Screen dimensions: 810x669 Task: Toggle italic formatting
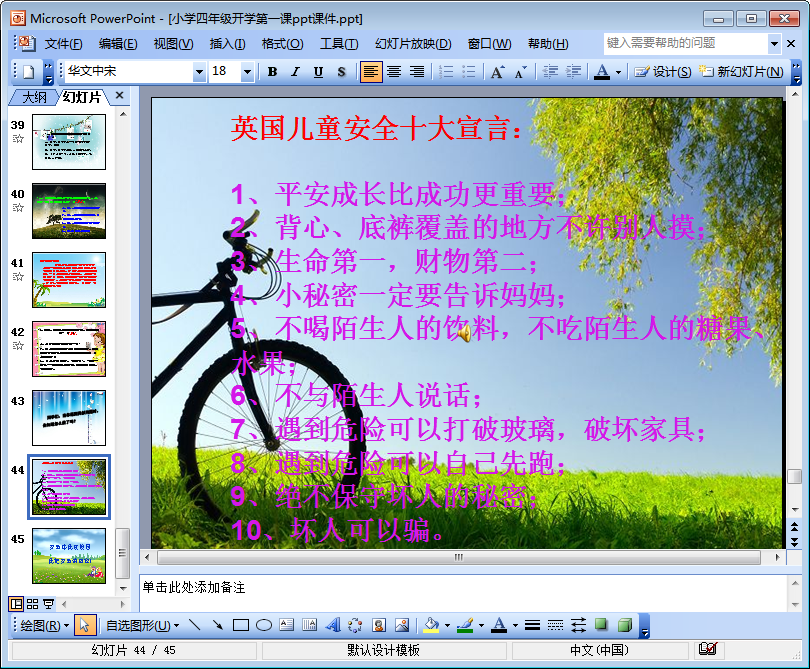click(x=295, y=72)
